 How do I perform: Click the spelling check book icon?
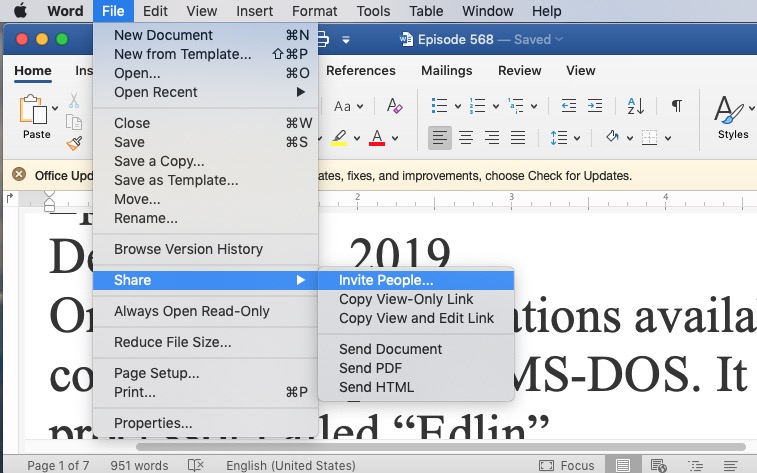click(196, 465)
